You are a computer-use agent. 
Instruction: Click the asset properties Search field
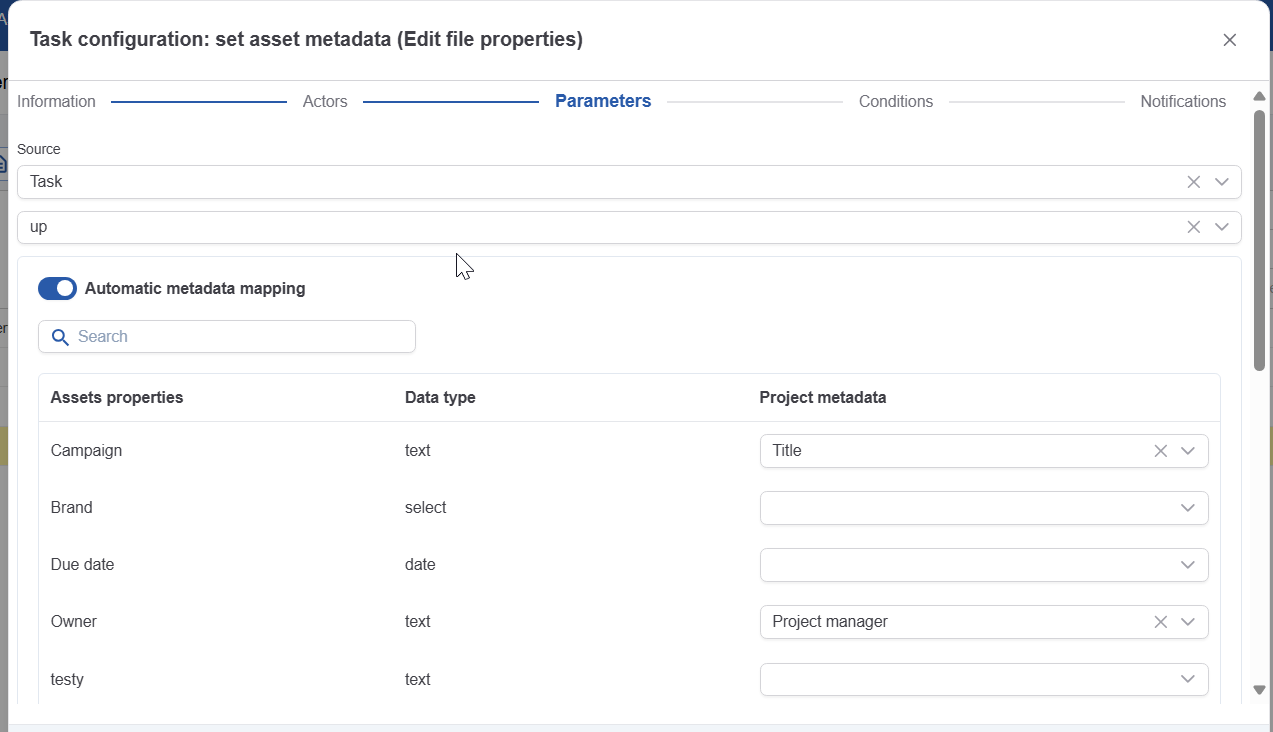coord(240,337)
